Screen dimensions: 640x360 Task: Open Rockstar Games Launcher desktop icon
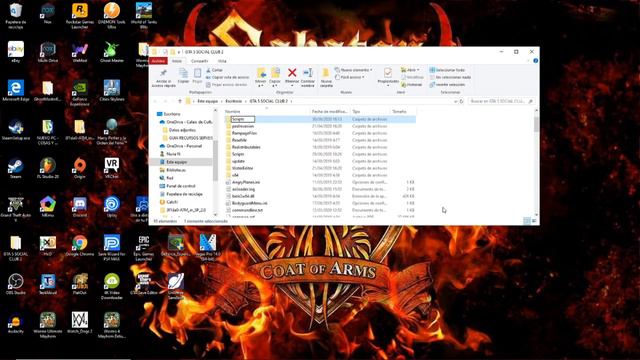[x=80, y=16]
